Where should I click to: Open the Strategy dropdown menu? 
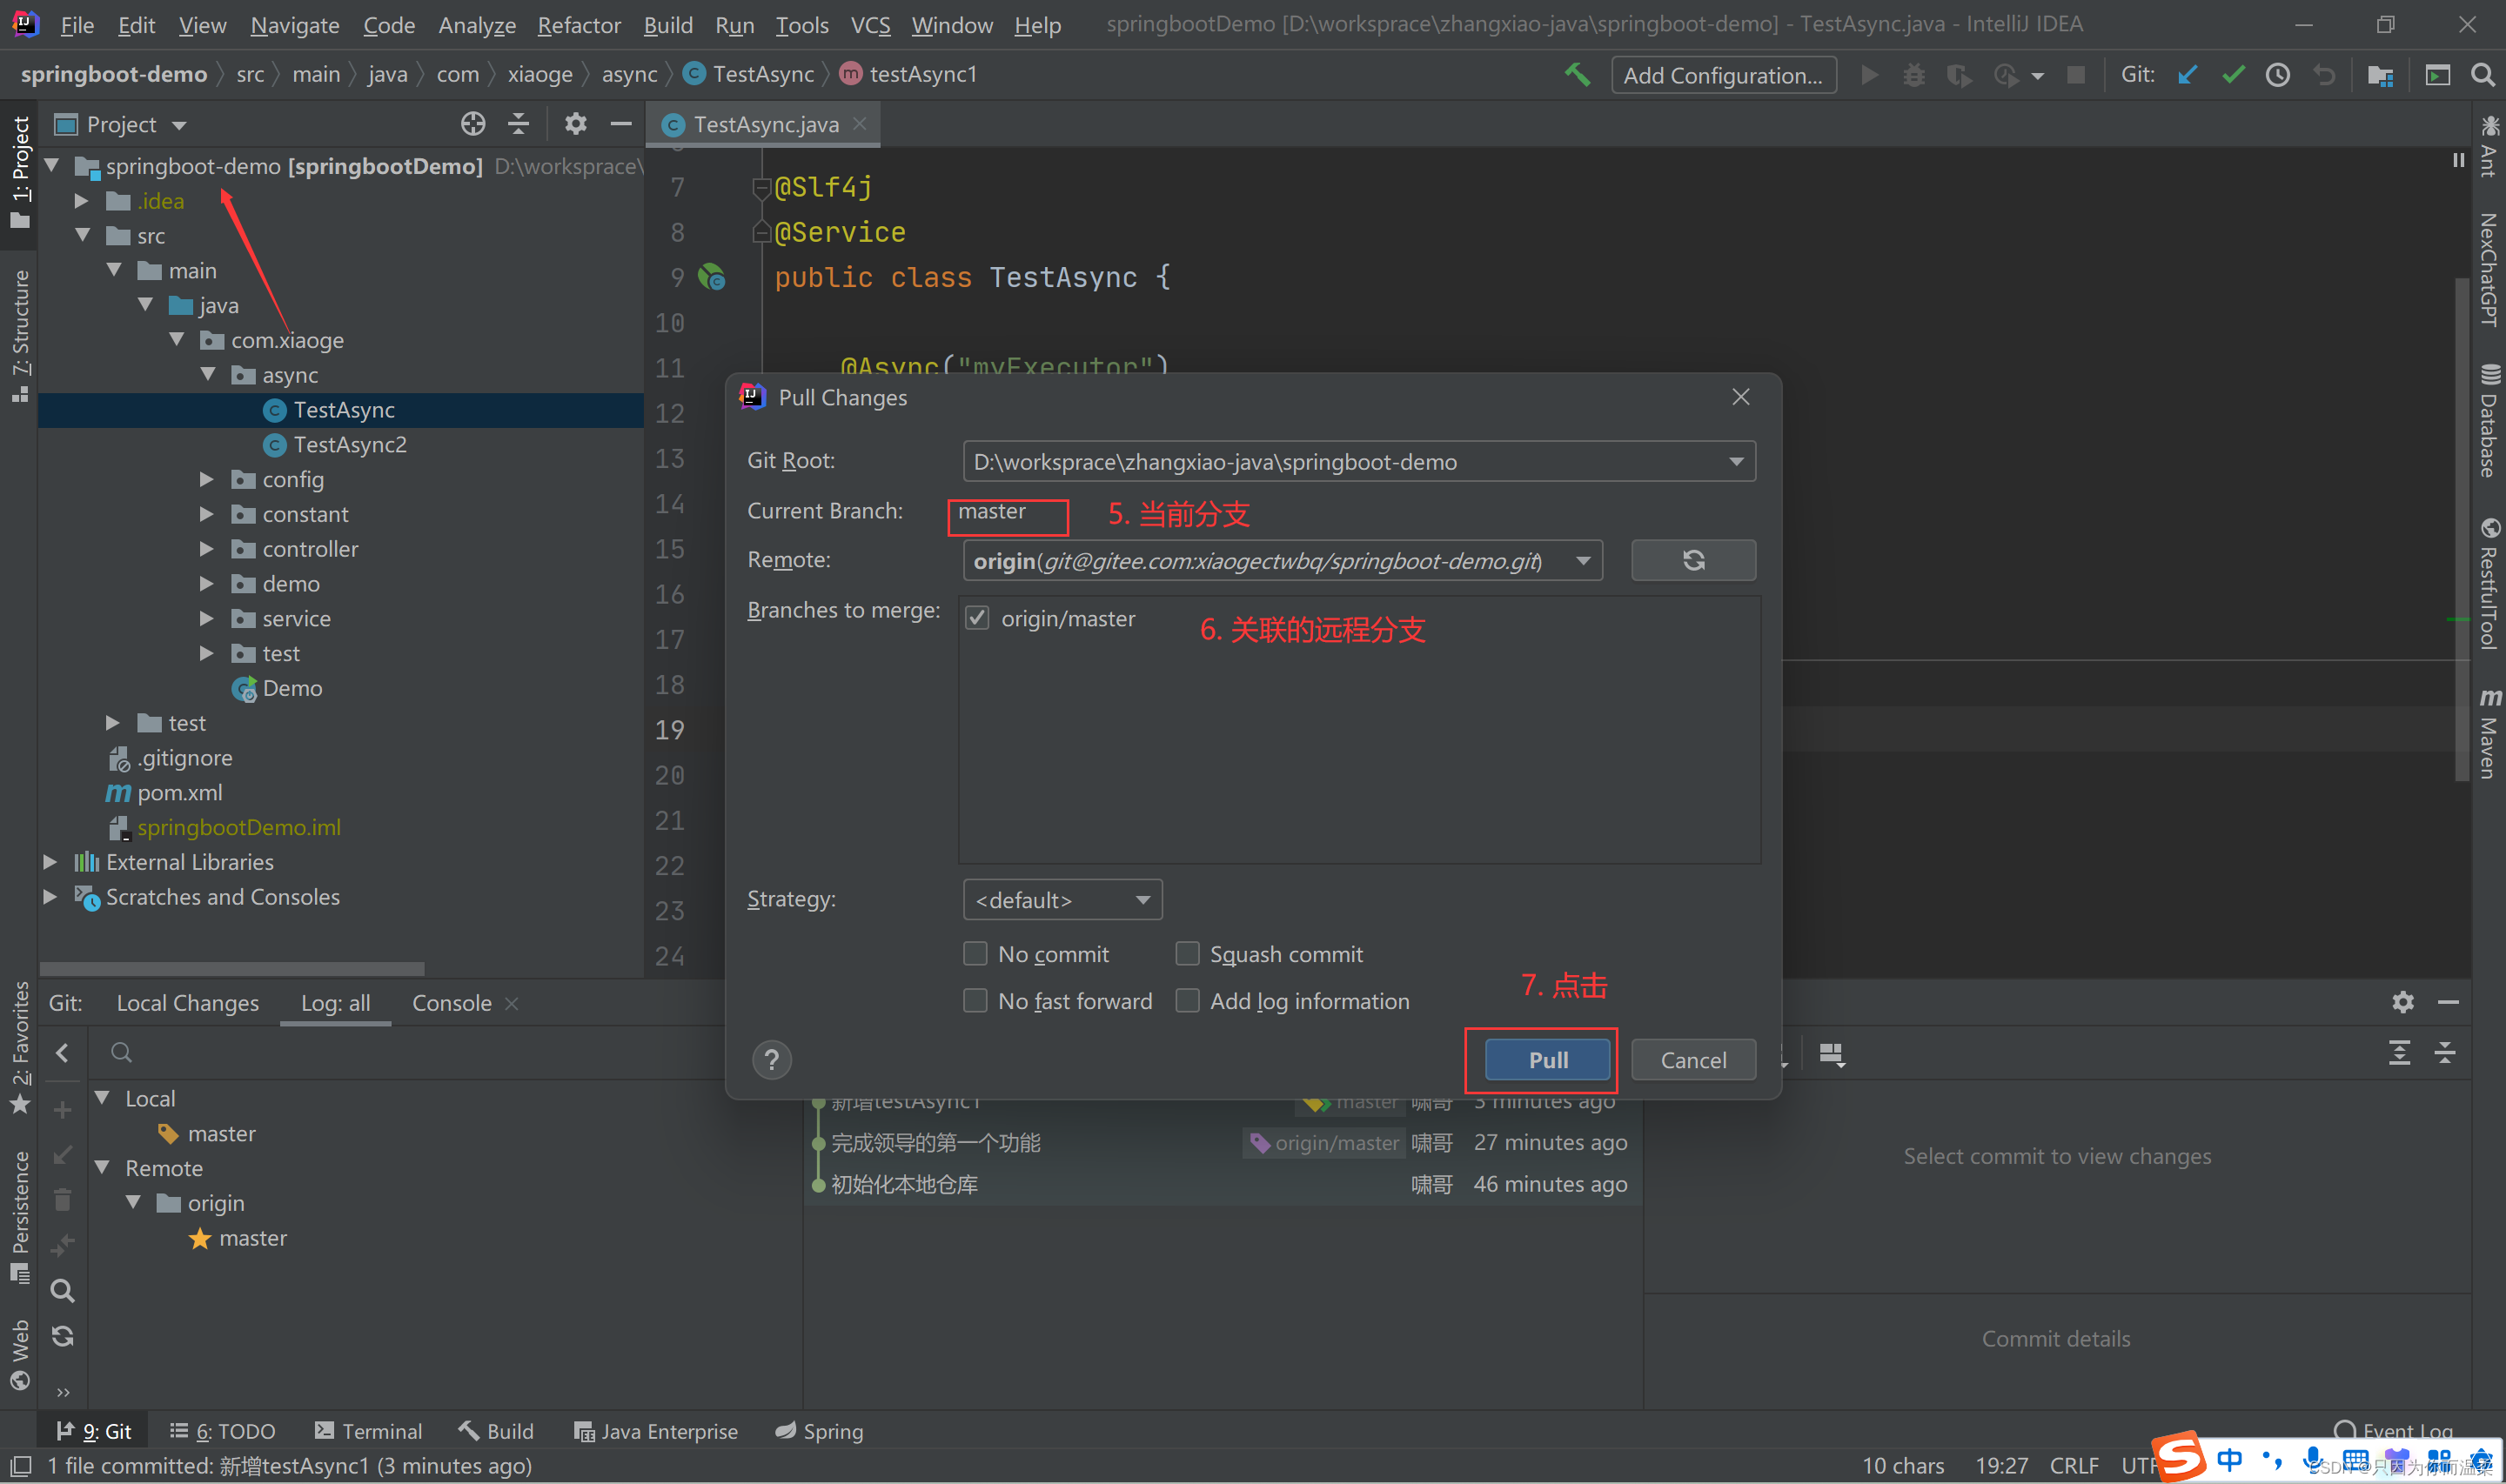click(x=1059, y=899)
